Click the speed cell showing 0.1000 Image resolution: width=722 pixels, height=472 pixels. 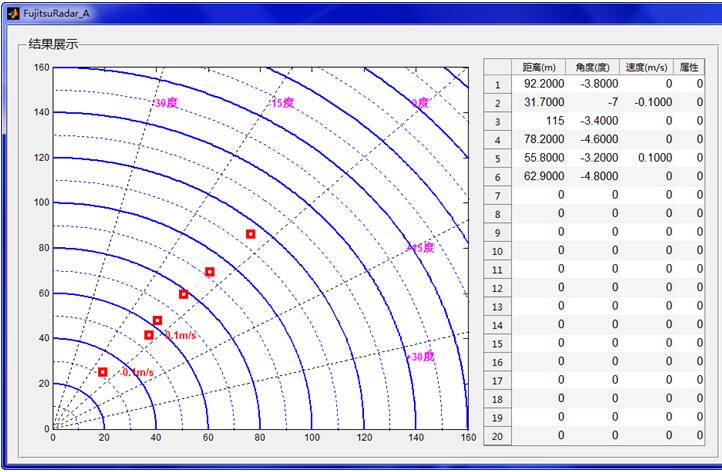[646, 159]
